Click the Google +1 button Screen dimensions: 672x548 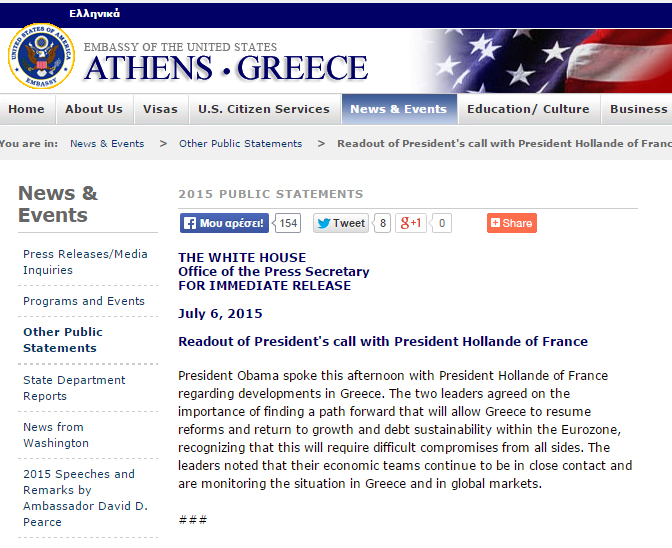point(411,223)
